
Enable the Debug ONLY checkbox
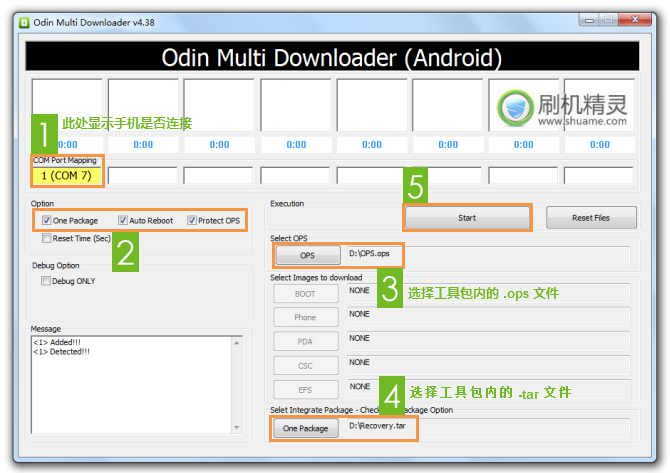click(47, 282)
